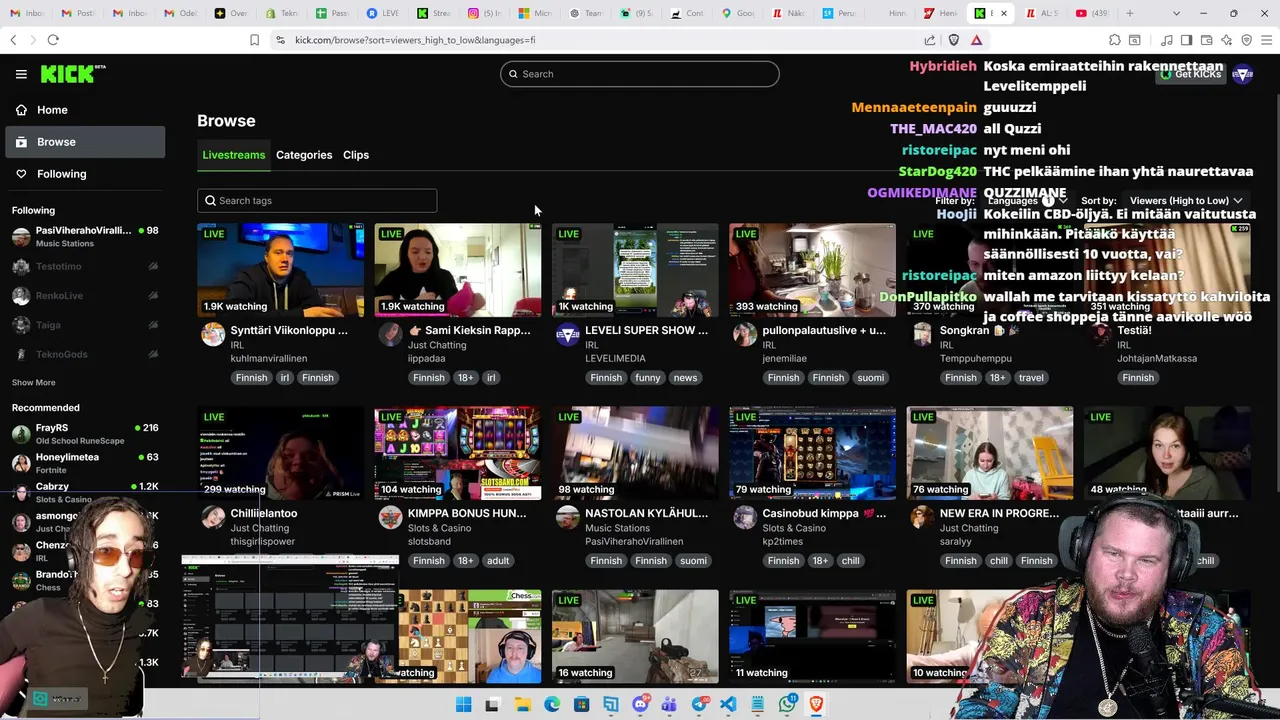The width and height of the screenshot is (1280, 720).
Task: Select Home in the sidebar
Action: click(85, 110)
